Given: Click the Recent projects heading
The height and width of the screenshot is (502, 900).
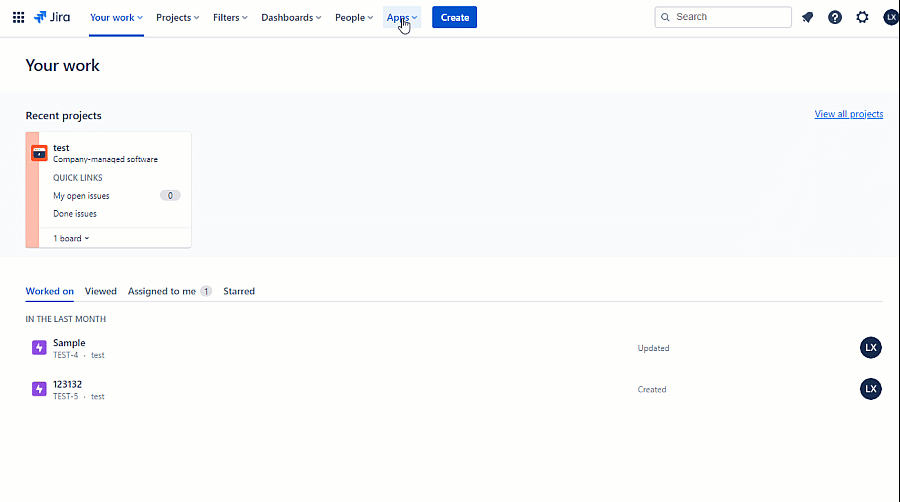Looking at the screenshot, I should pyautogui.click(x=63, y=115).
